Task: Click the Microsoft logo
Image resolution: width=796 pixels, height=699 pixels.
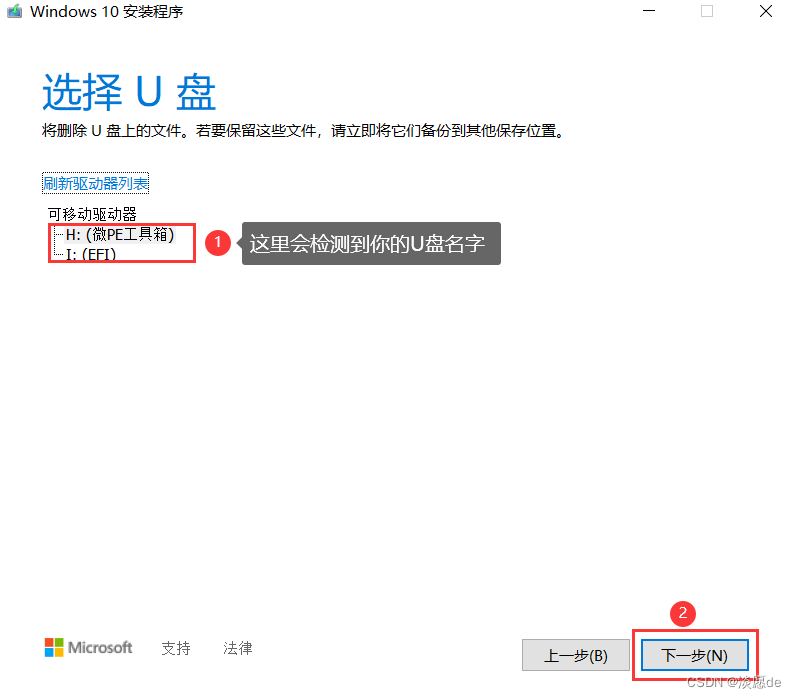Action: click(88, 647)
